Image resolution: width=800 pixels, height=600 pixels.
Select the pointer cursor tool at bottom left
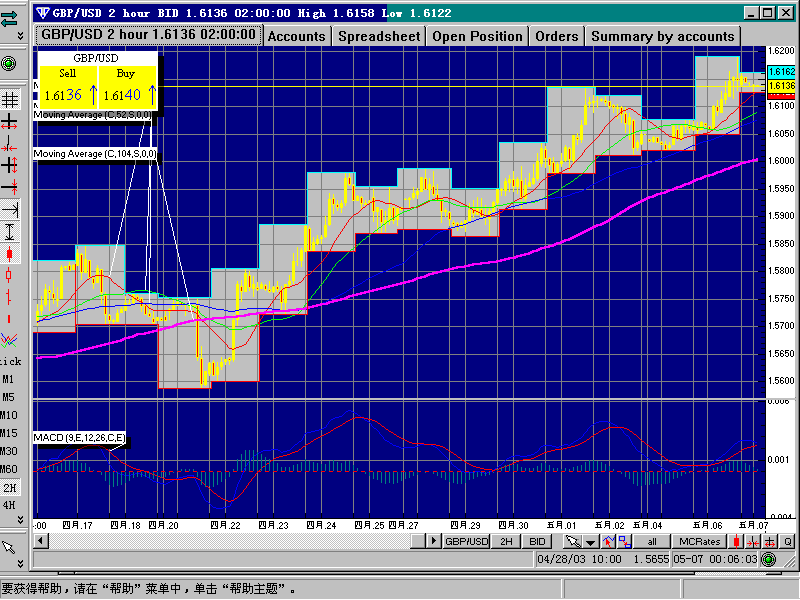coord(9,547)
